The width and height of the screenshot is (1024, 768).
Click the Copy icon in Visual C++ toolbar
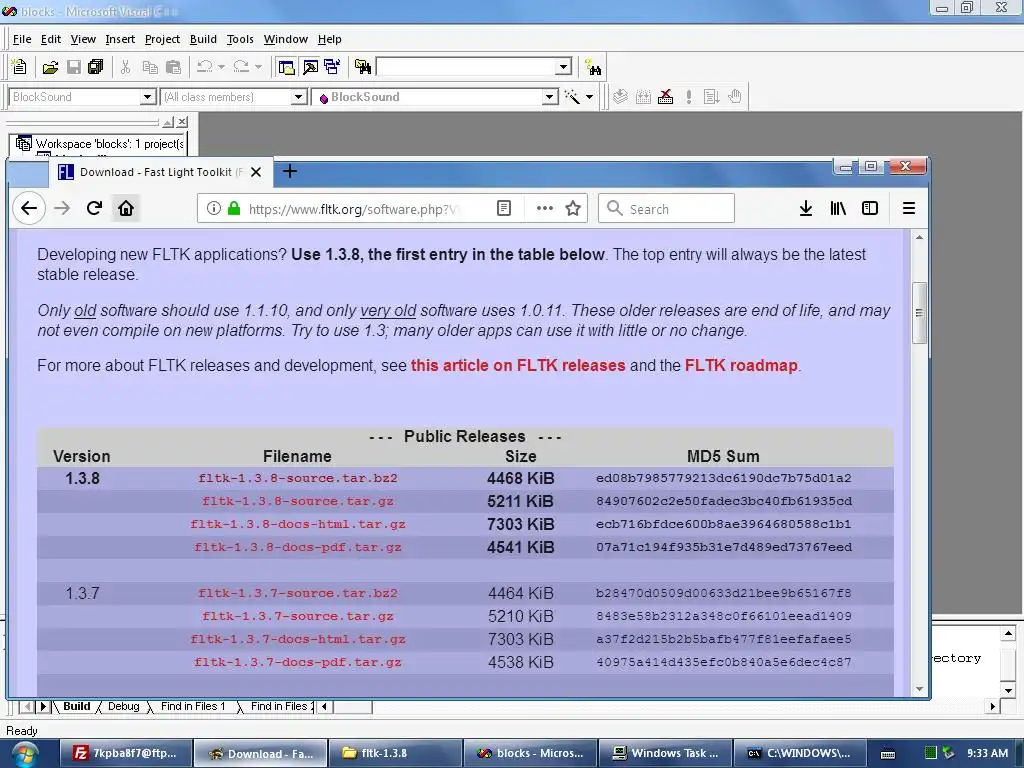[150, 67]
